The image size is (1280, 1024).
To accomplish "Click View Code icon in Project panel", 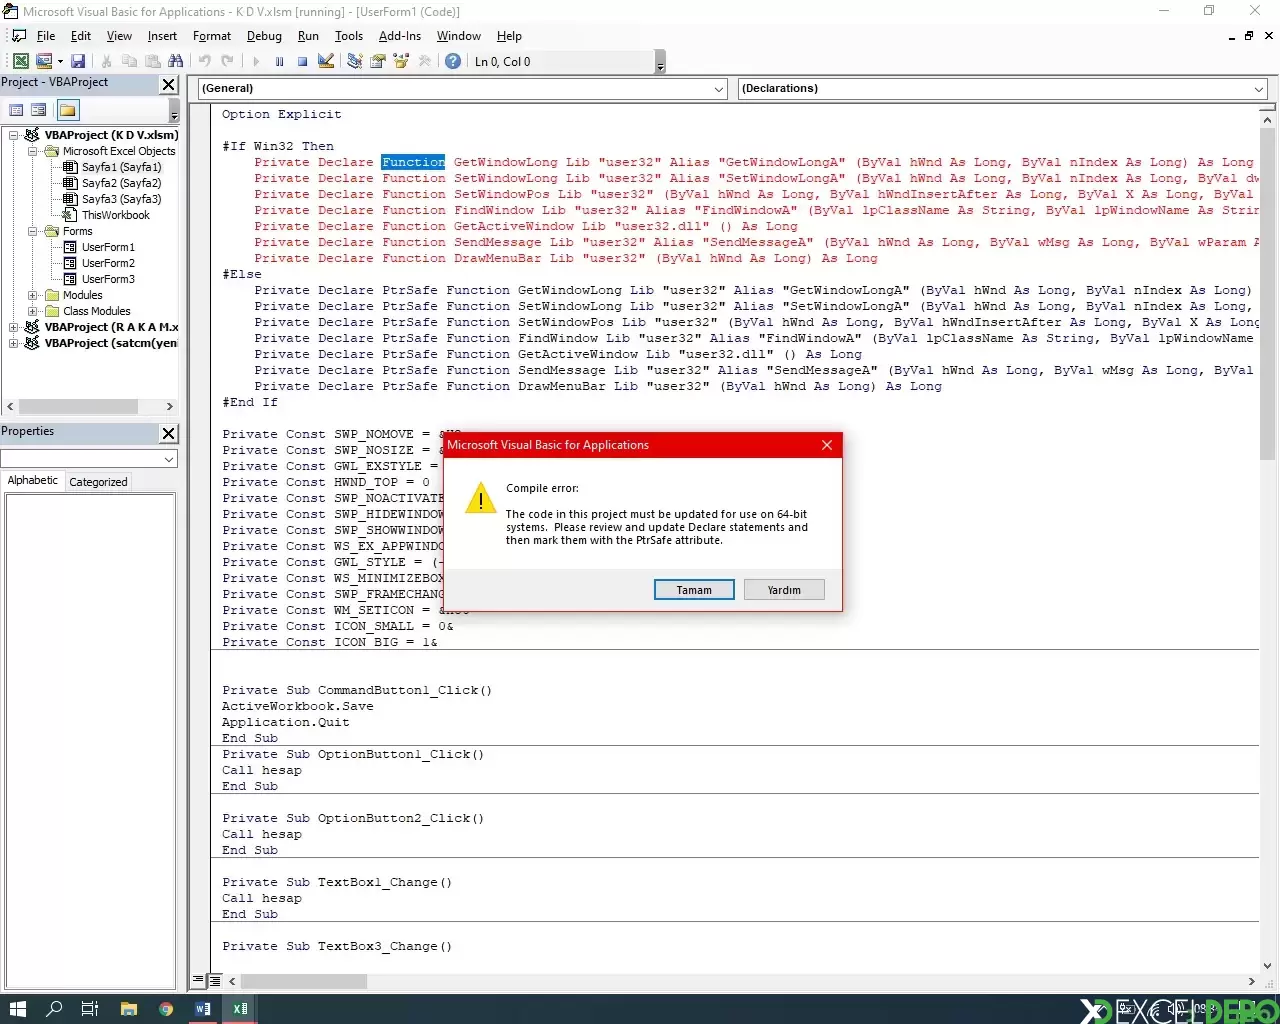I will click(16, 110).
